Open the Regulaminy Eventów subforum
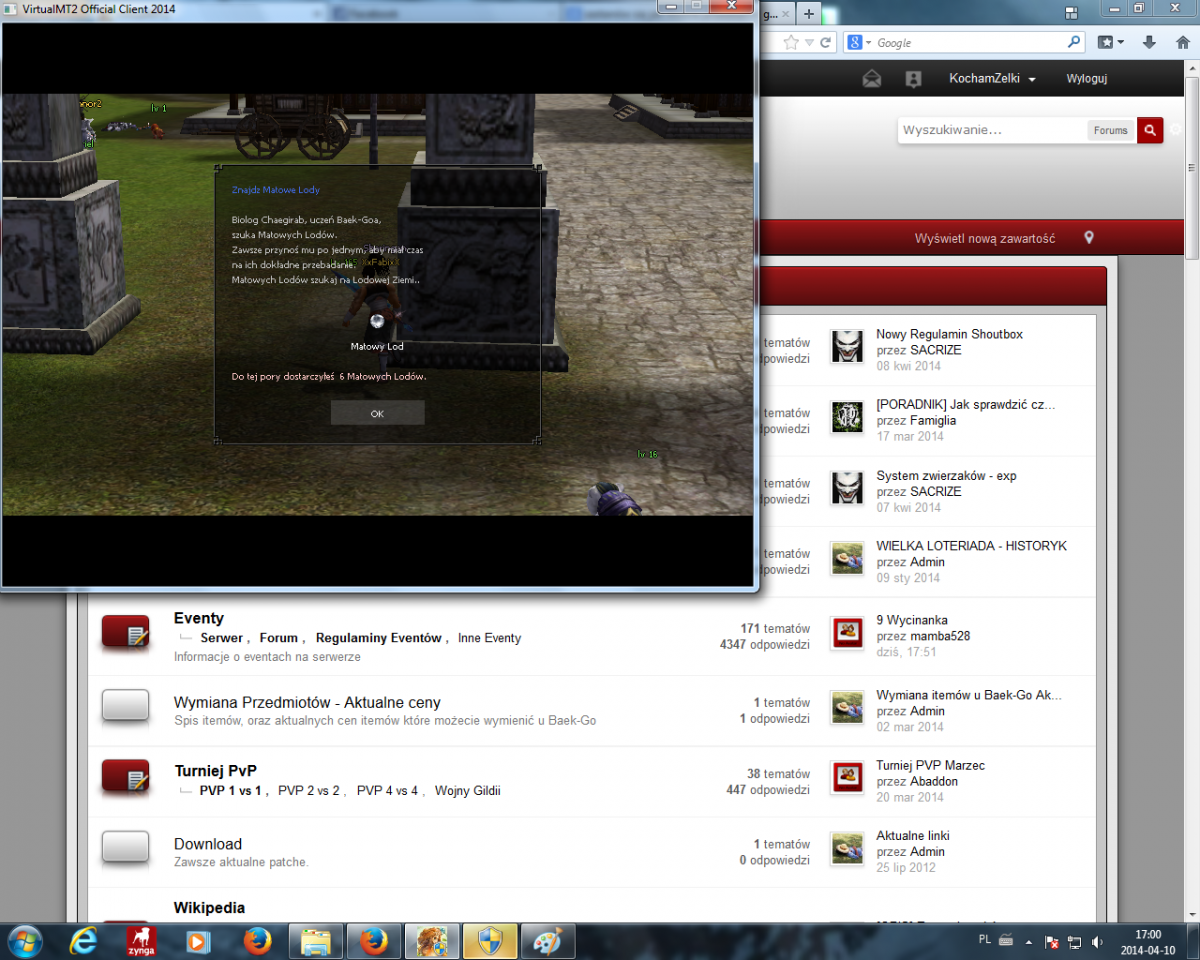 tap(379, 638)
